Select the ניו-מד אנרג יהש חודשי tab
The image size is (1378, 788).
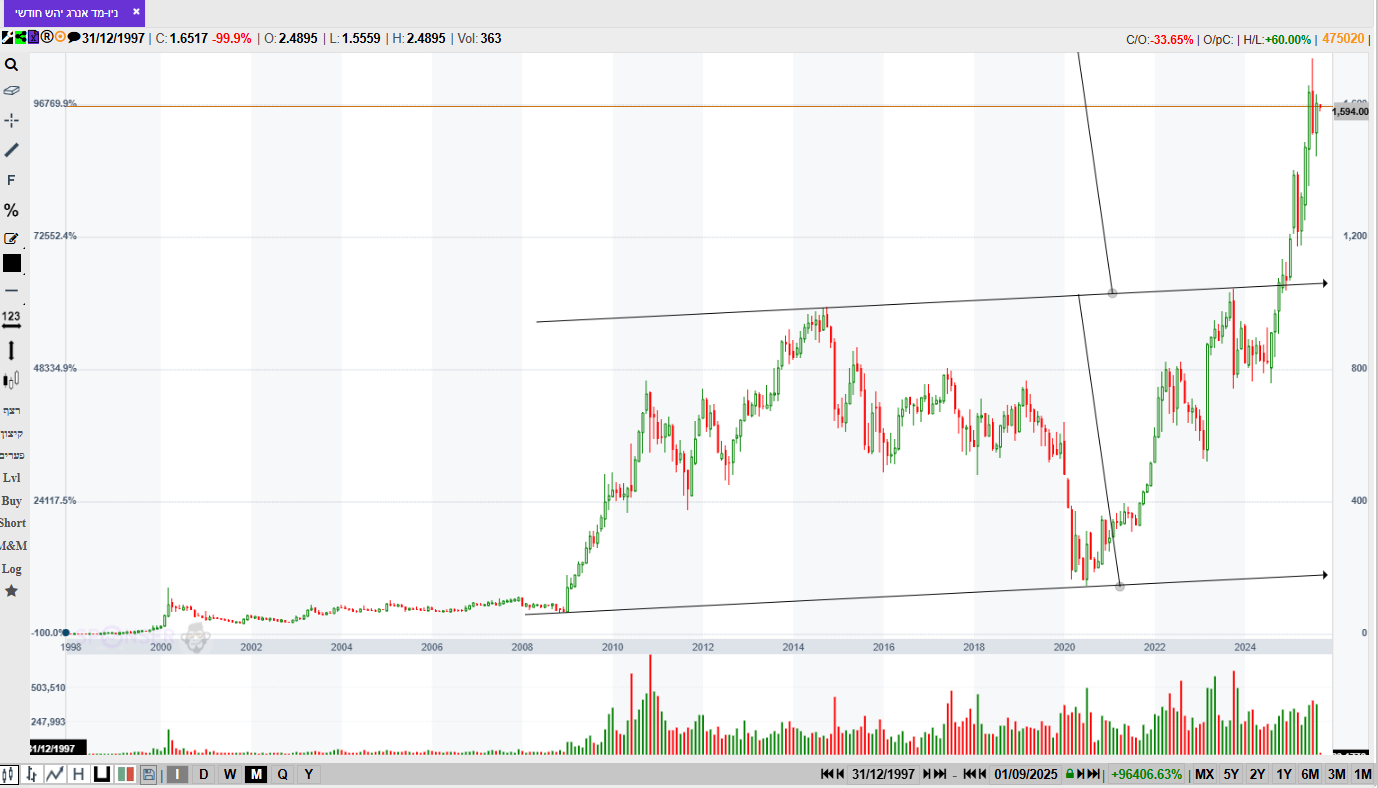click(66, 13)
